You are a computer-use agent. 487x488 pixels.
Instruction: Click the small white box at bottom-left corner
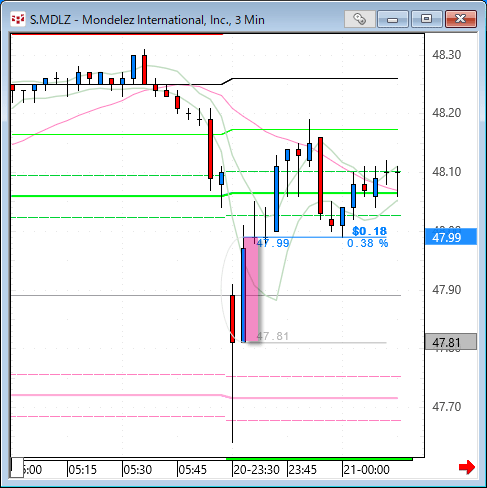tap(17, 468)
